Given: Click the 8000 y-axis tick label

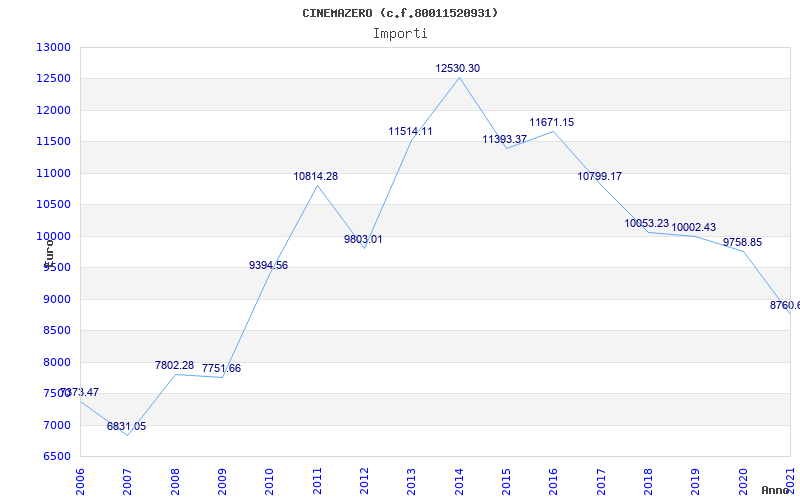Looking at the screenshot, I should coord(56,362).
